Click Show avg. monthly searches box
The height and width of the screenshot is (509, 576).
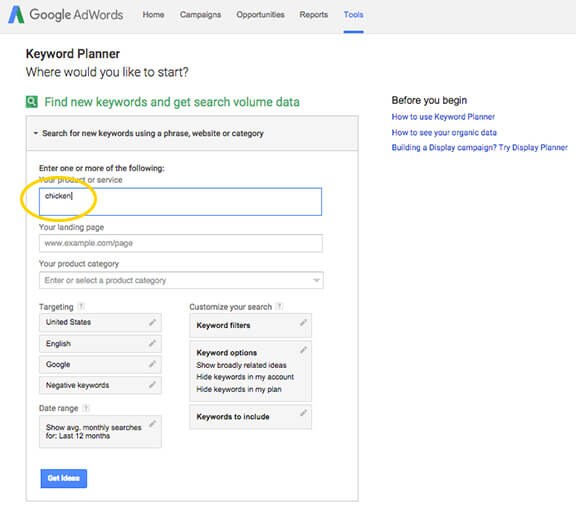point(100,432)
